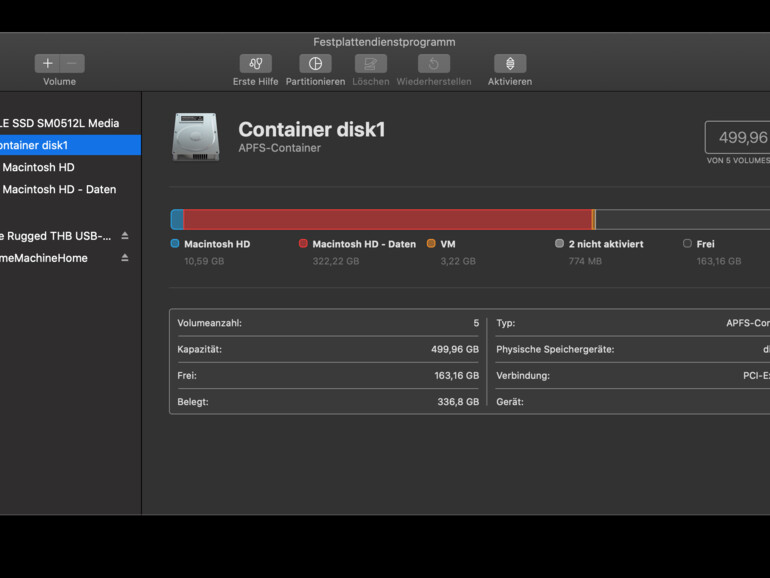Select Macintosh HD - Daten in sidebar

tap(70, 190)
